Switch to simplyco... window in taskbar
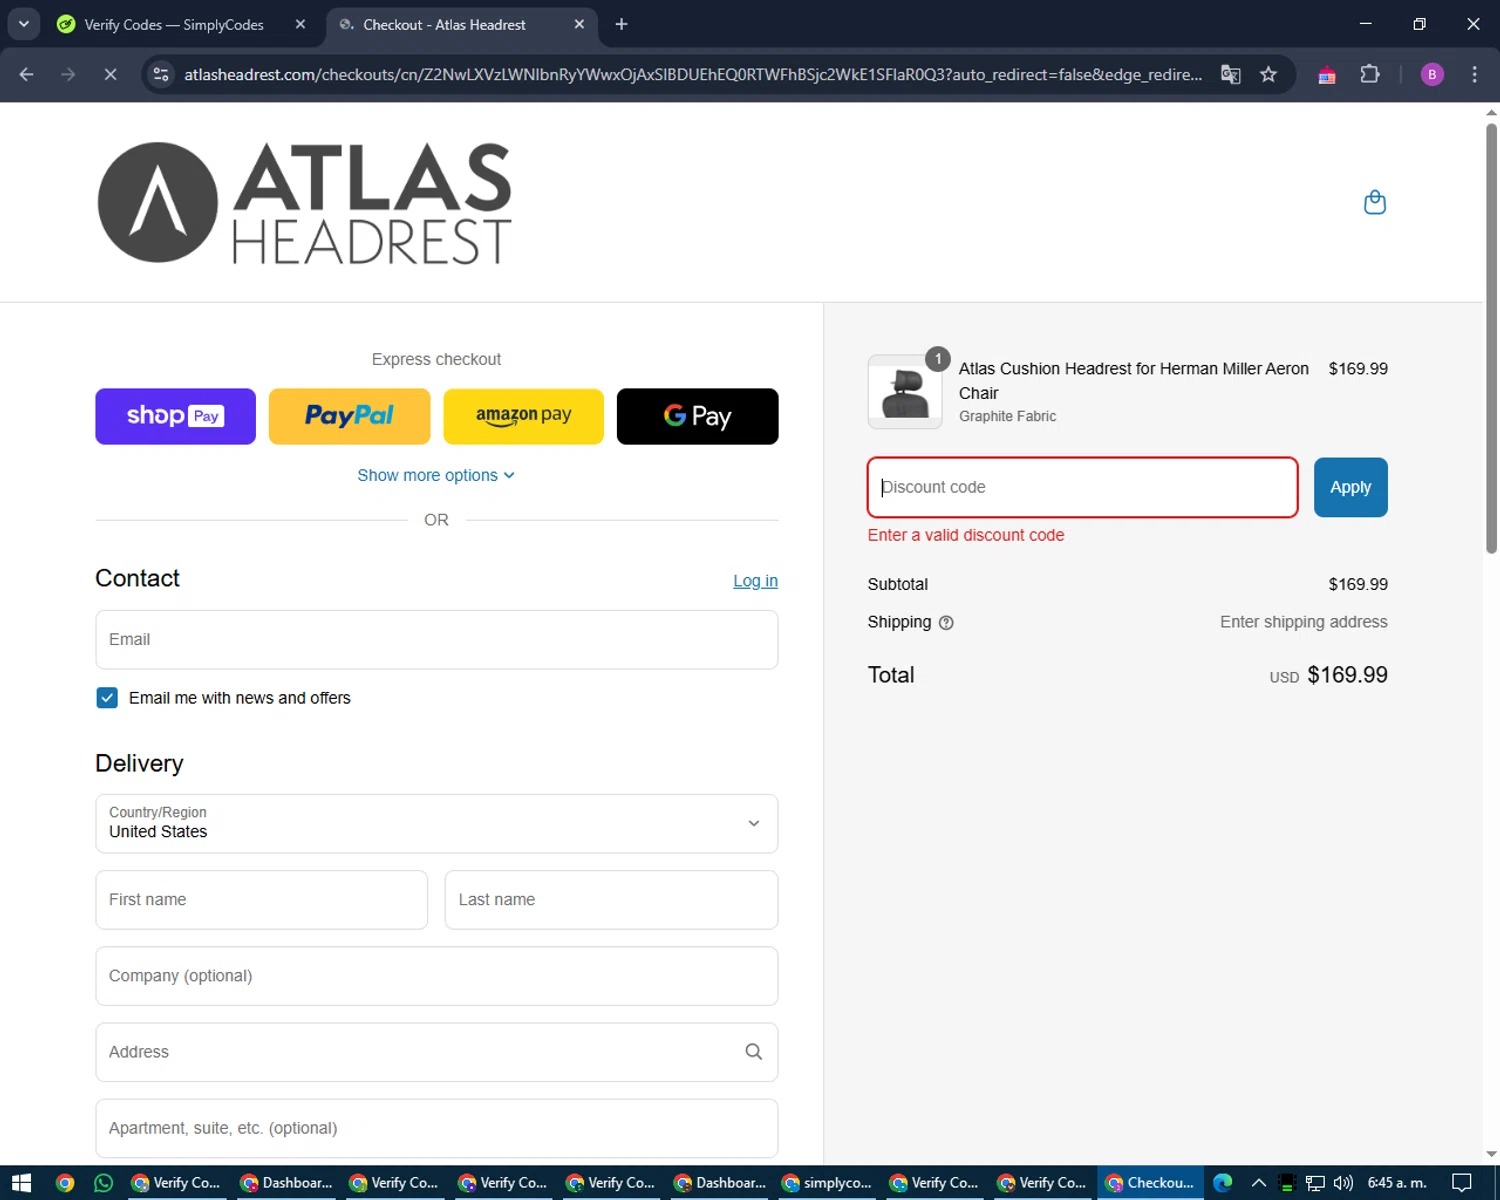 coord(826,1183)
